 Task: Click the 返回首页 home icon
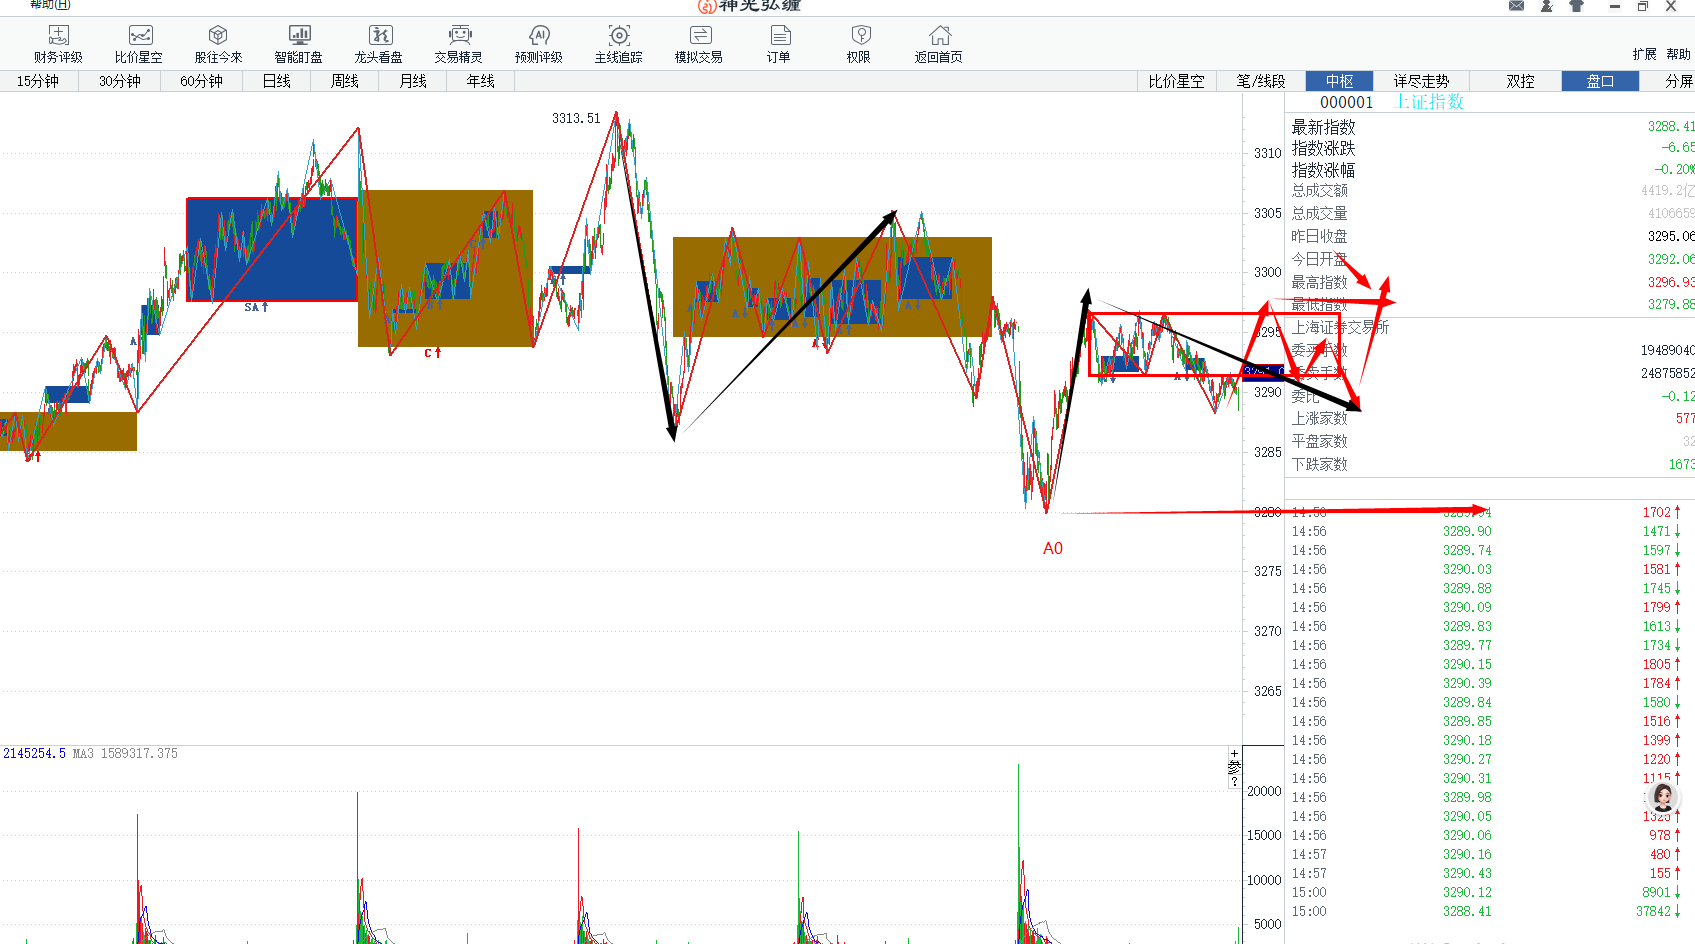coord(939,45)
